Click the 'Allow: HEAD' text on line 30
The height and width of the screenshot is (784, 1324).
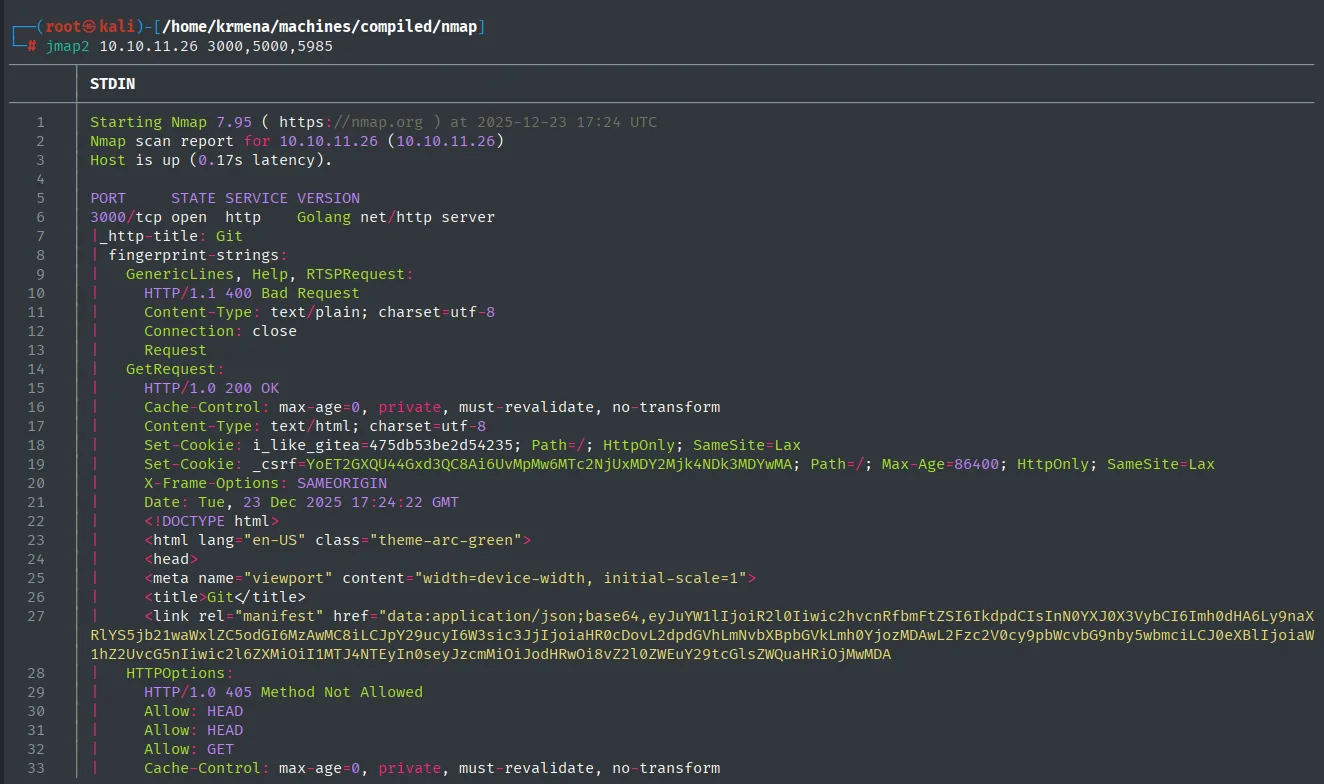[x=194, y=711]
